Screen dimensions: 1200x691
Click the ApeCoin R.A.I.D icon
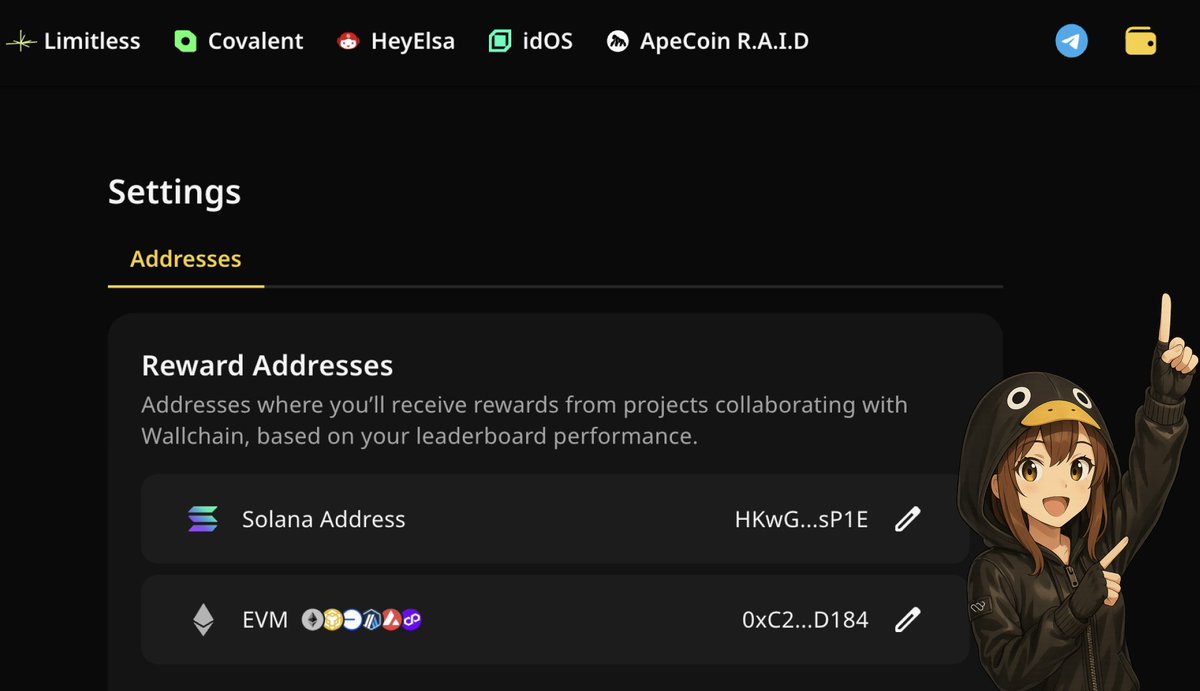coord(617,40)
